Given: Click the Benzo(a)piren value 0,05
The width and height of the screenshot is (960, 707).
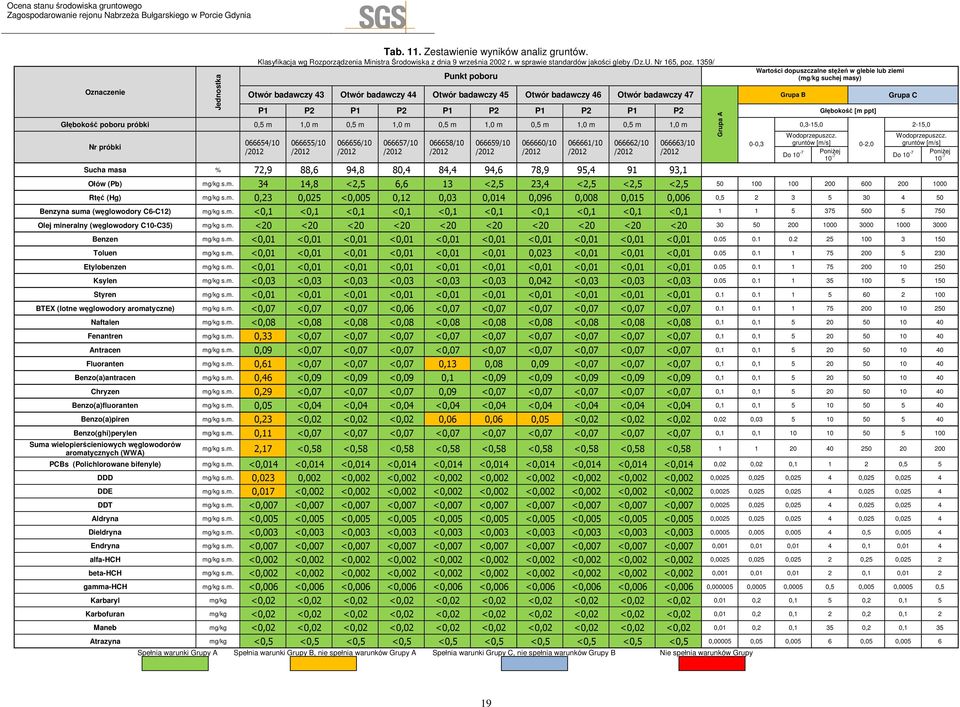Looking at the screenshot, I should pyautogui.click(x=540, y=419).
